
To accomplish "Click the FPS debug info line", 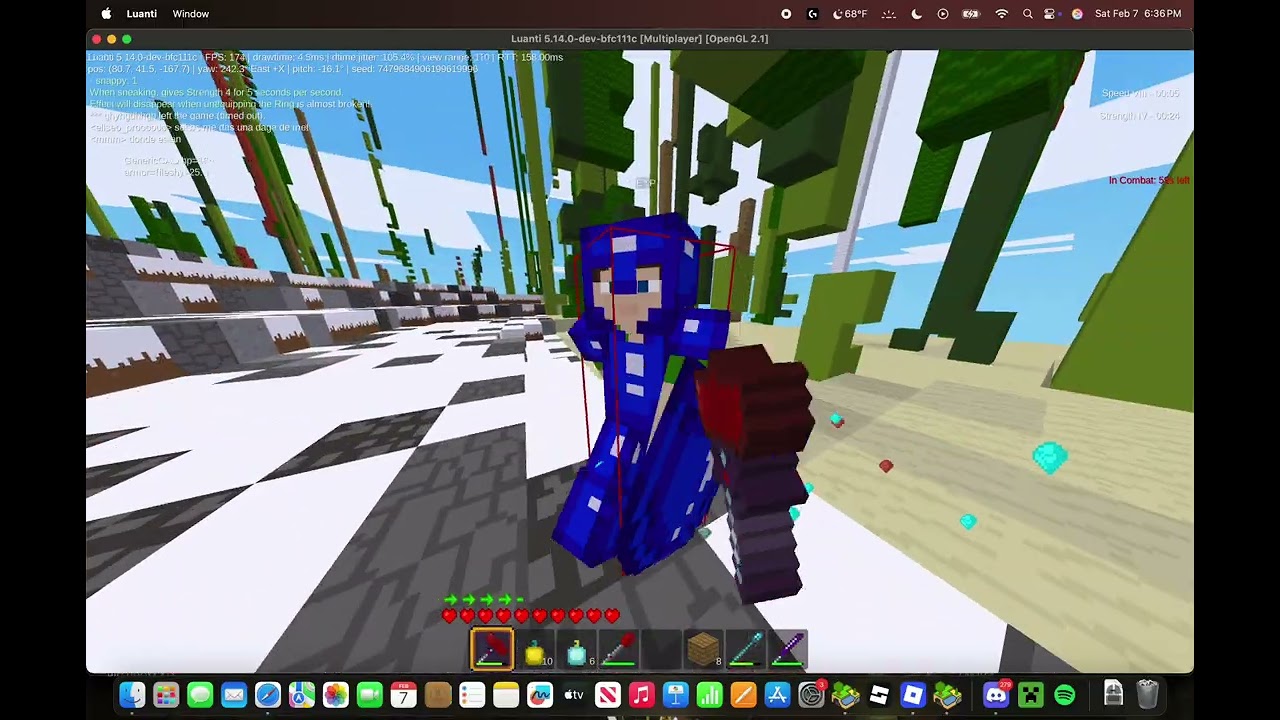I will (325, 58).
